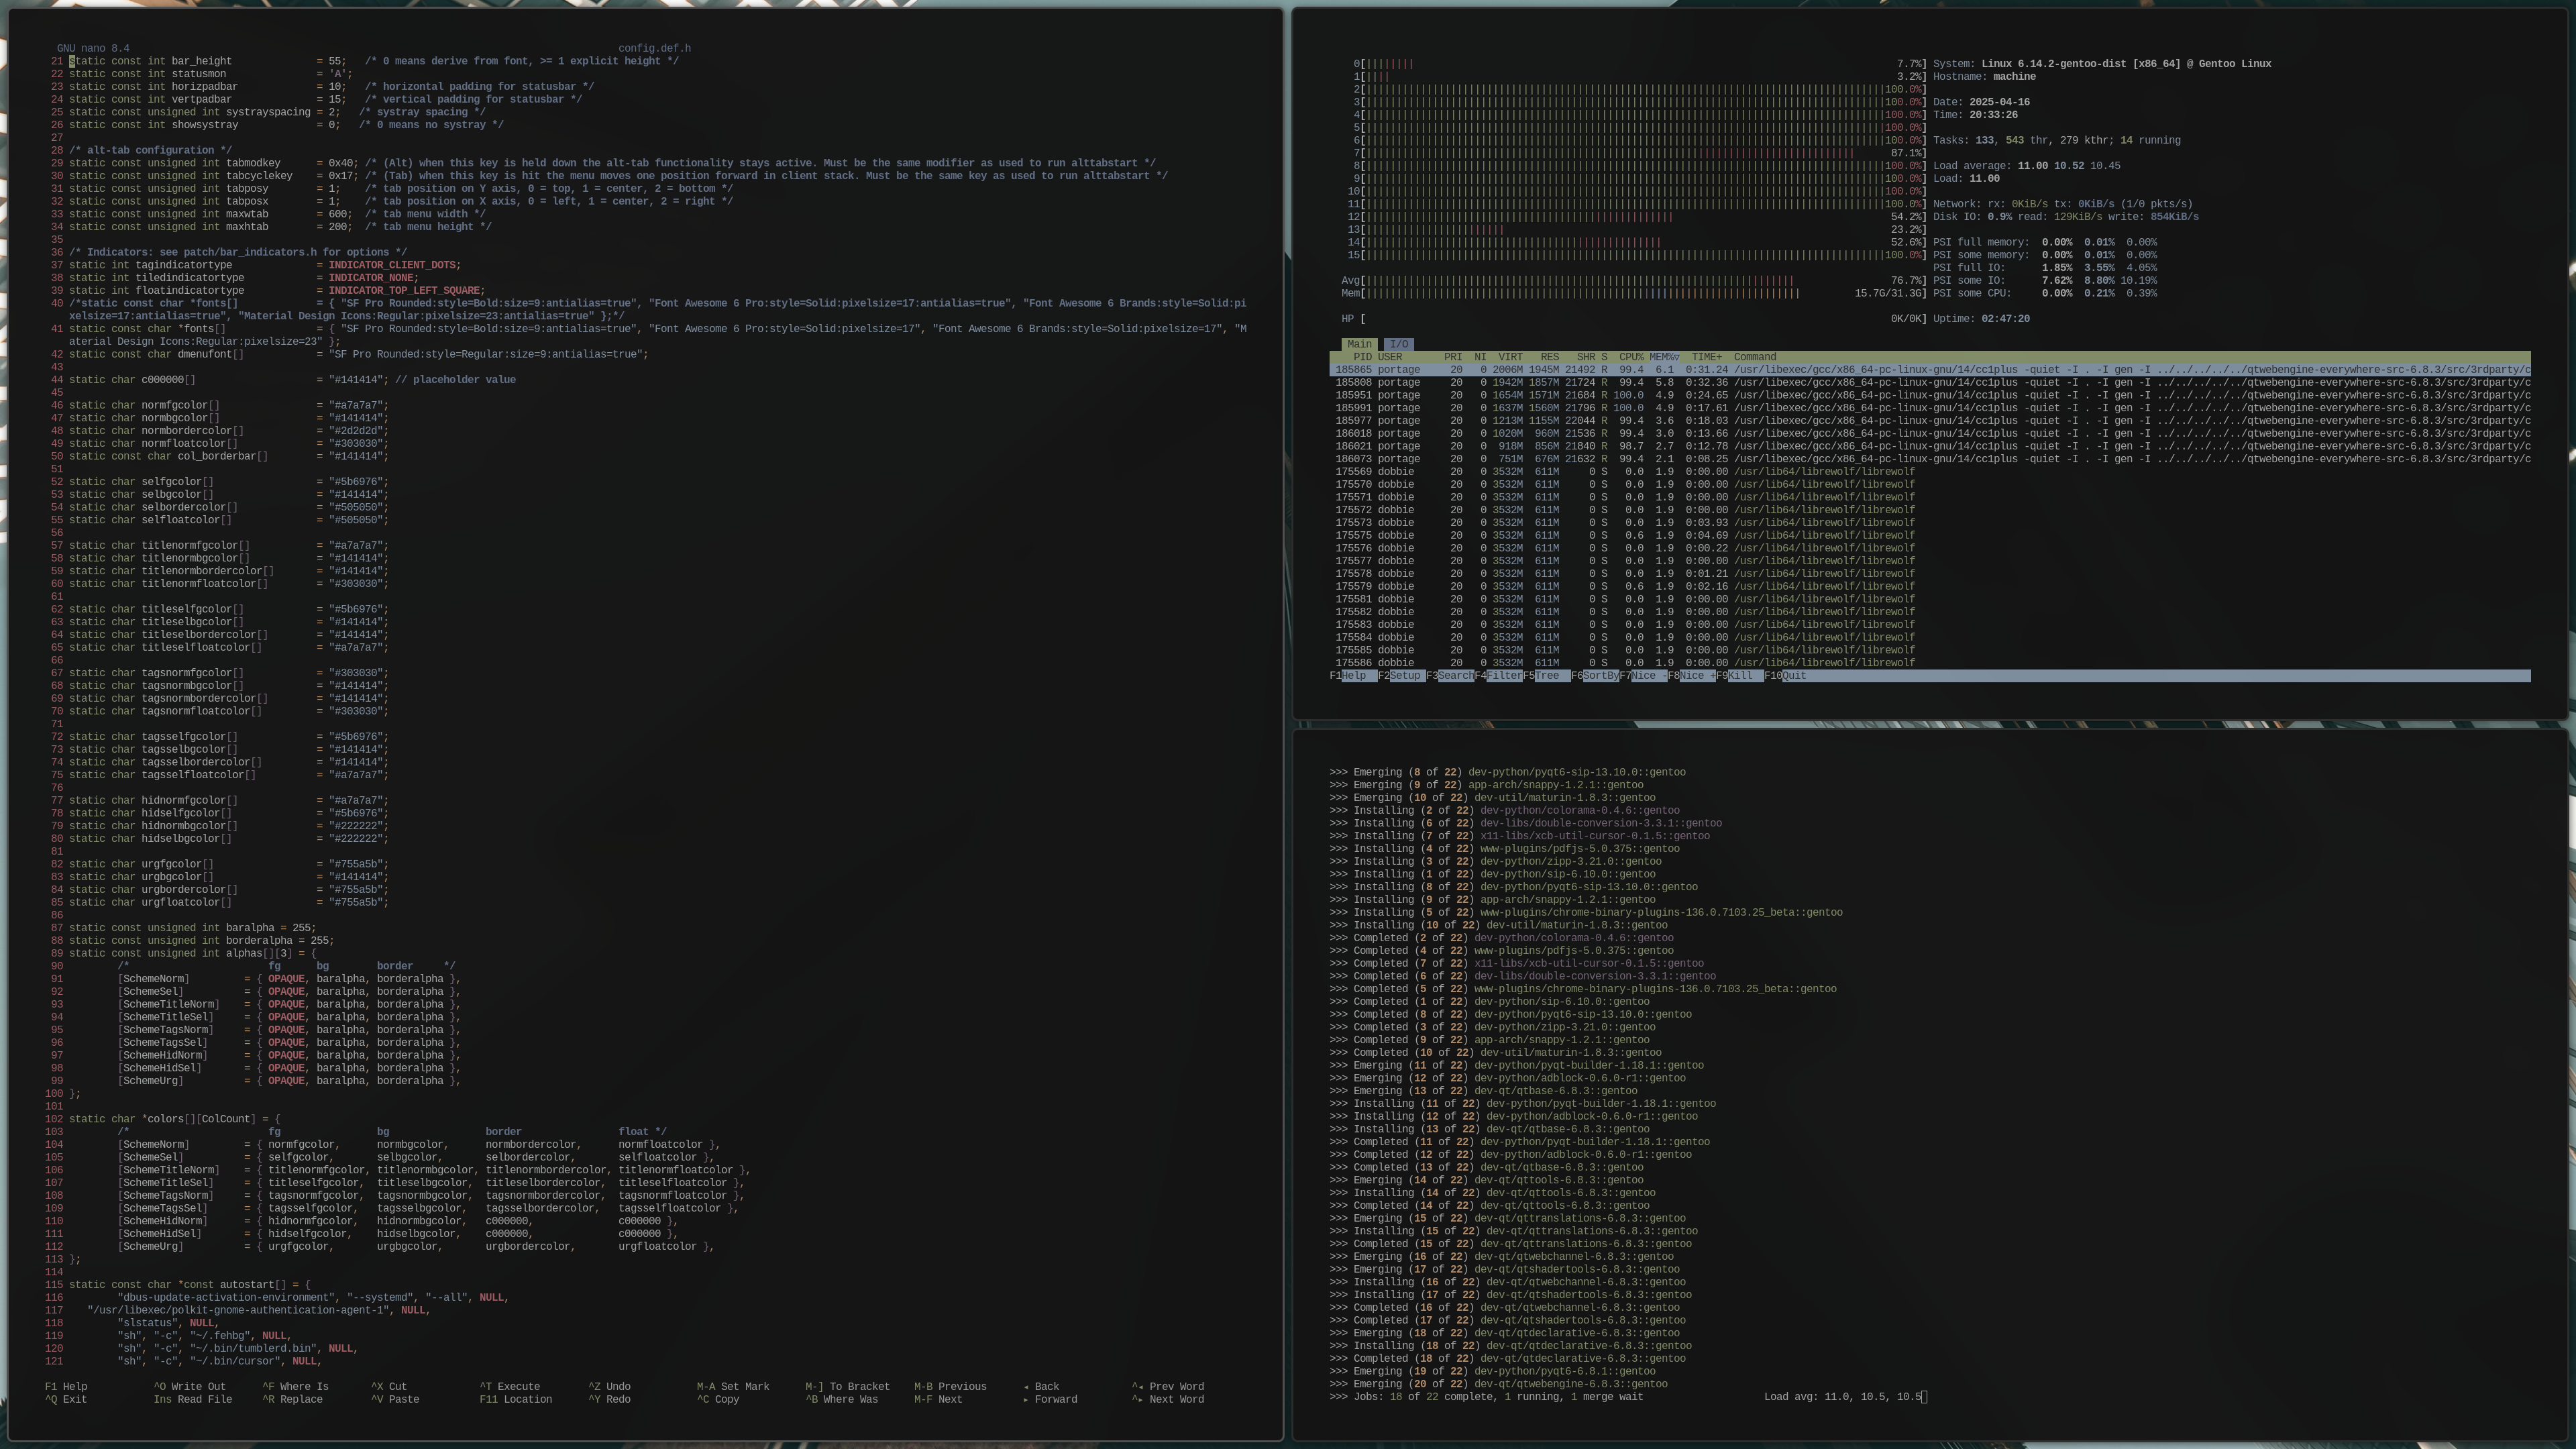Click ^T Execute in nano
This screenshot has width=2576, height=1449.
[510, 1387]
